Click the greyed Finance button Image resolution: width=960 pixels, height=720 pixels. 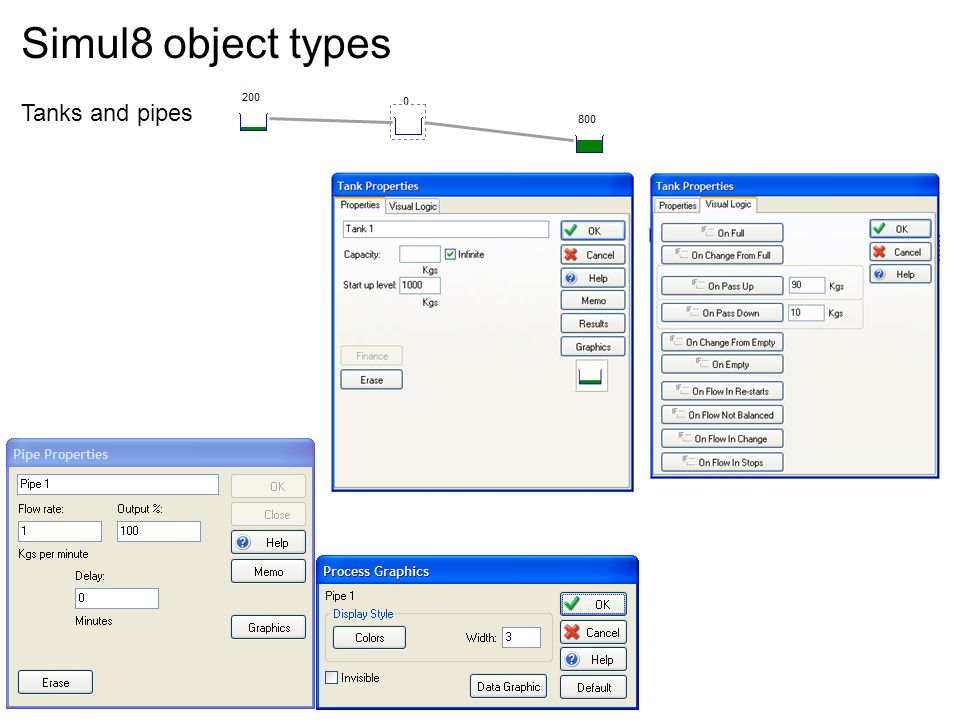[x=372, y=356]
